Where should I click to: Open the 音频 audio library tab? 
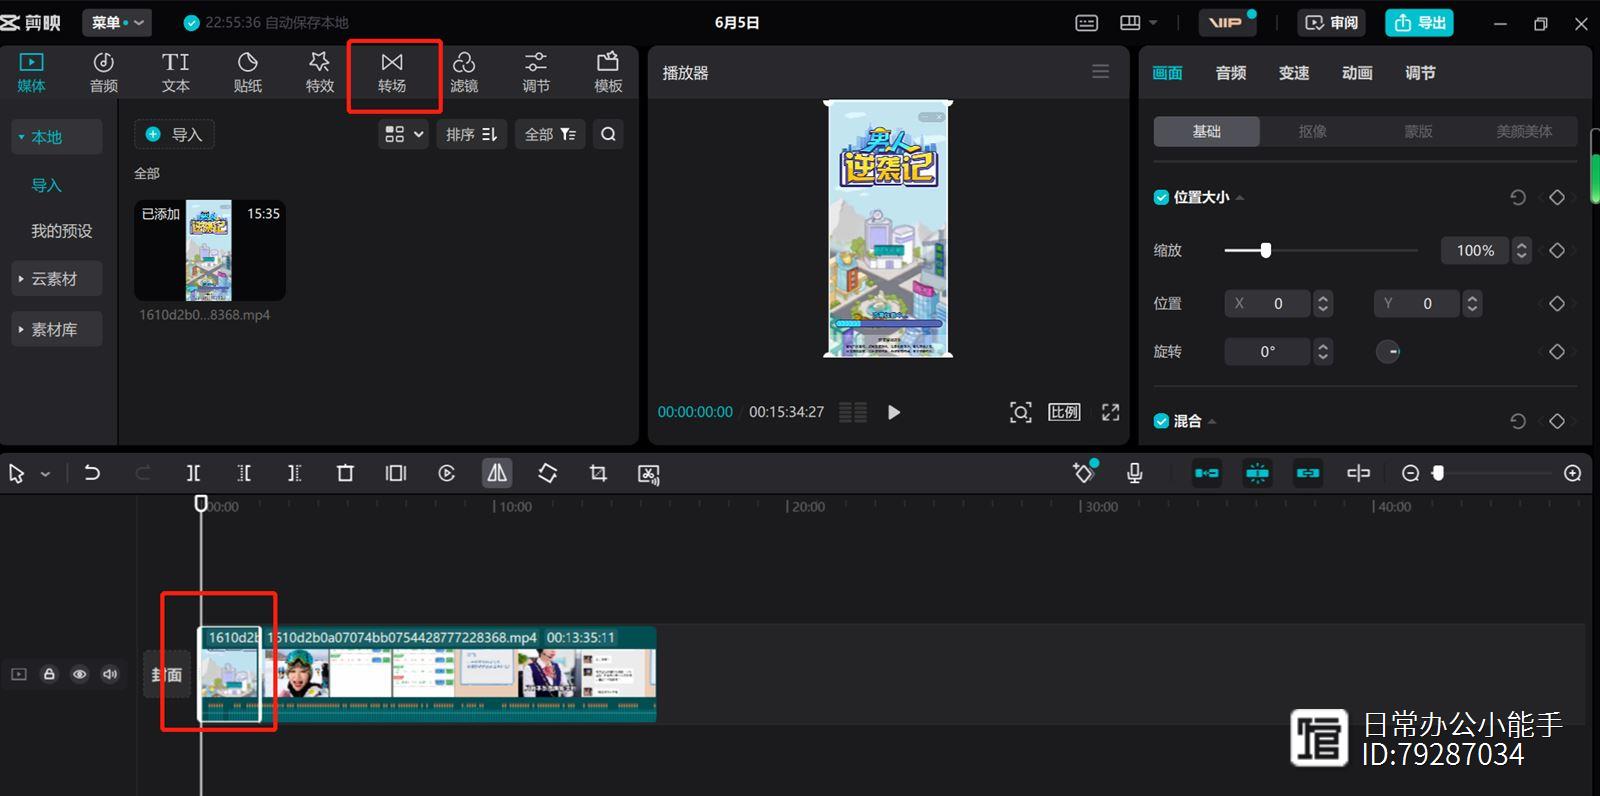[104, 73]
